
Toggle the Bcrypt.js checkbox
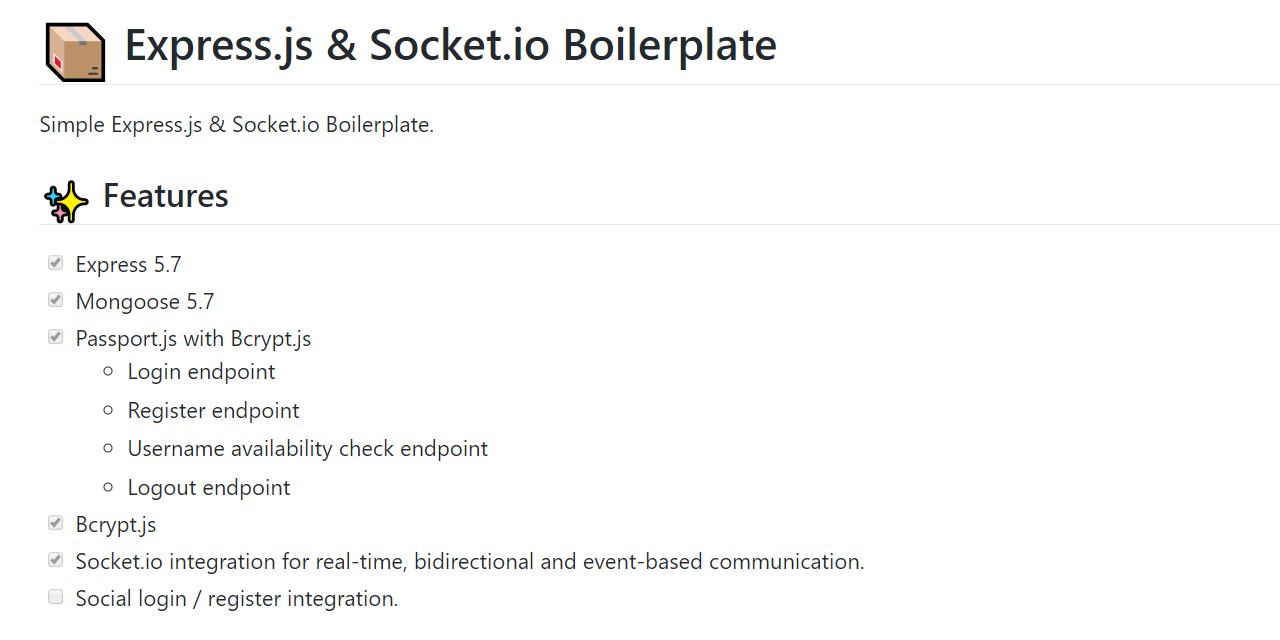coord(56,523)
